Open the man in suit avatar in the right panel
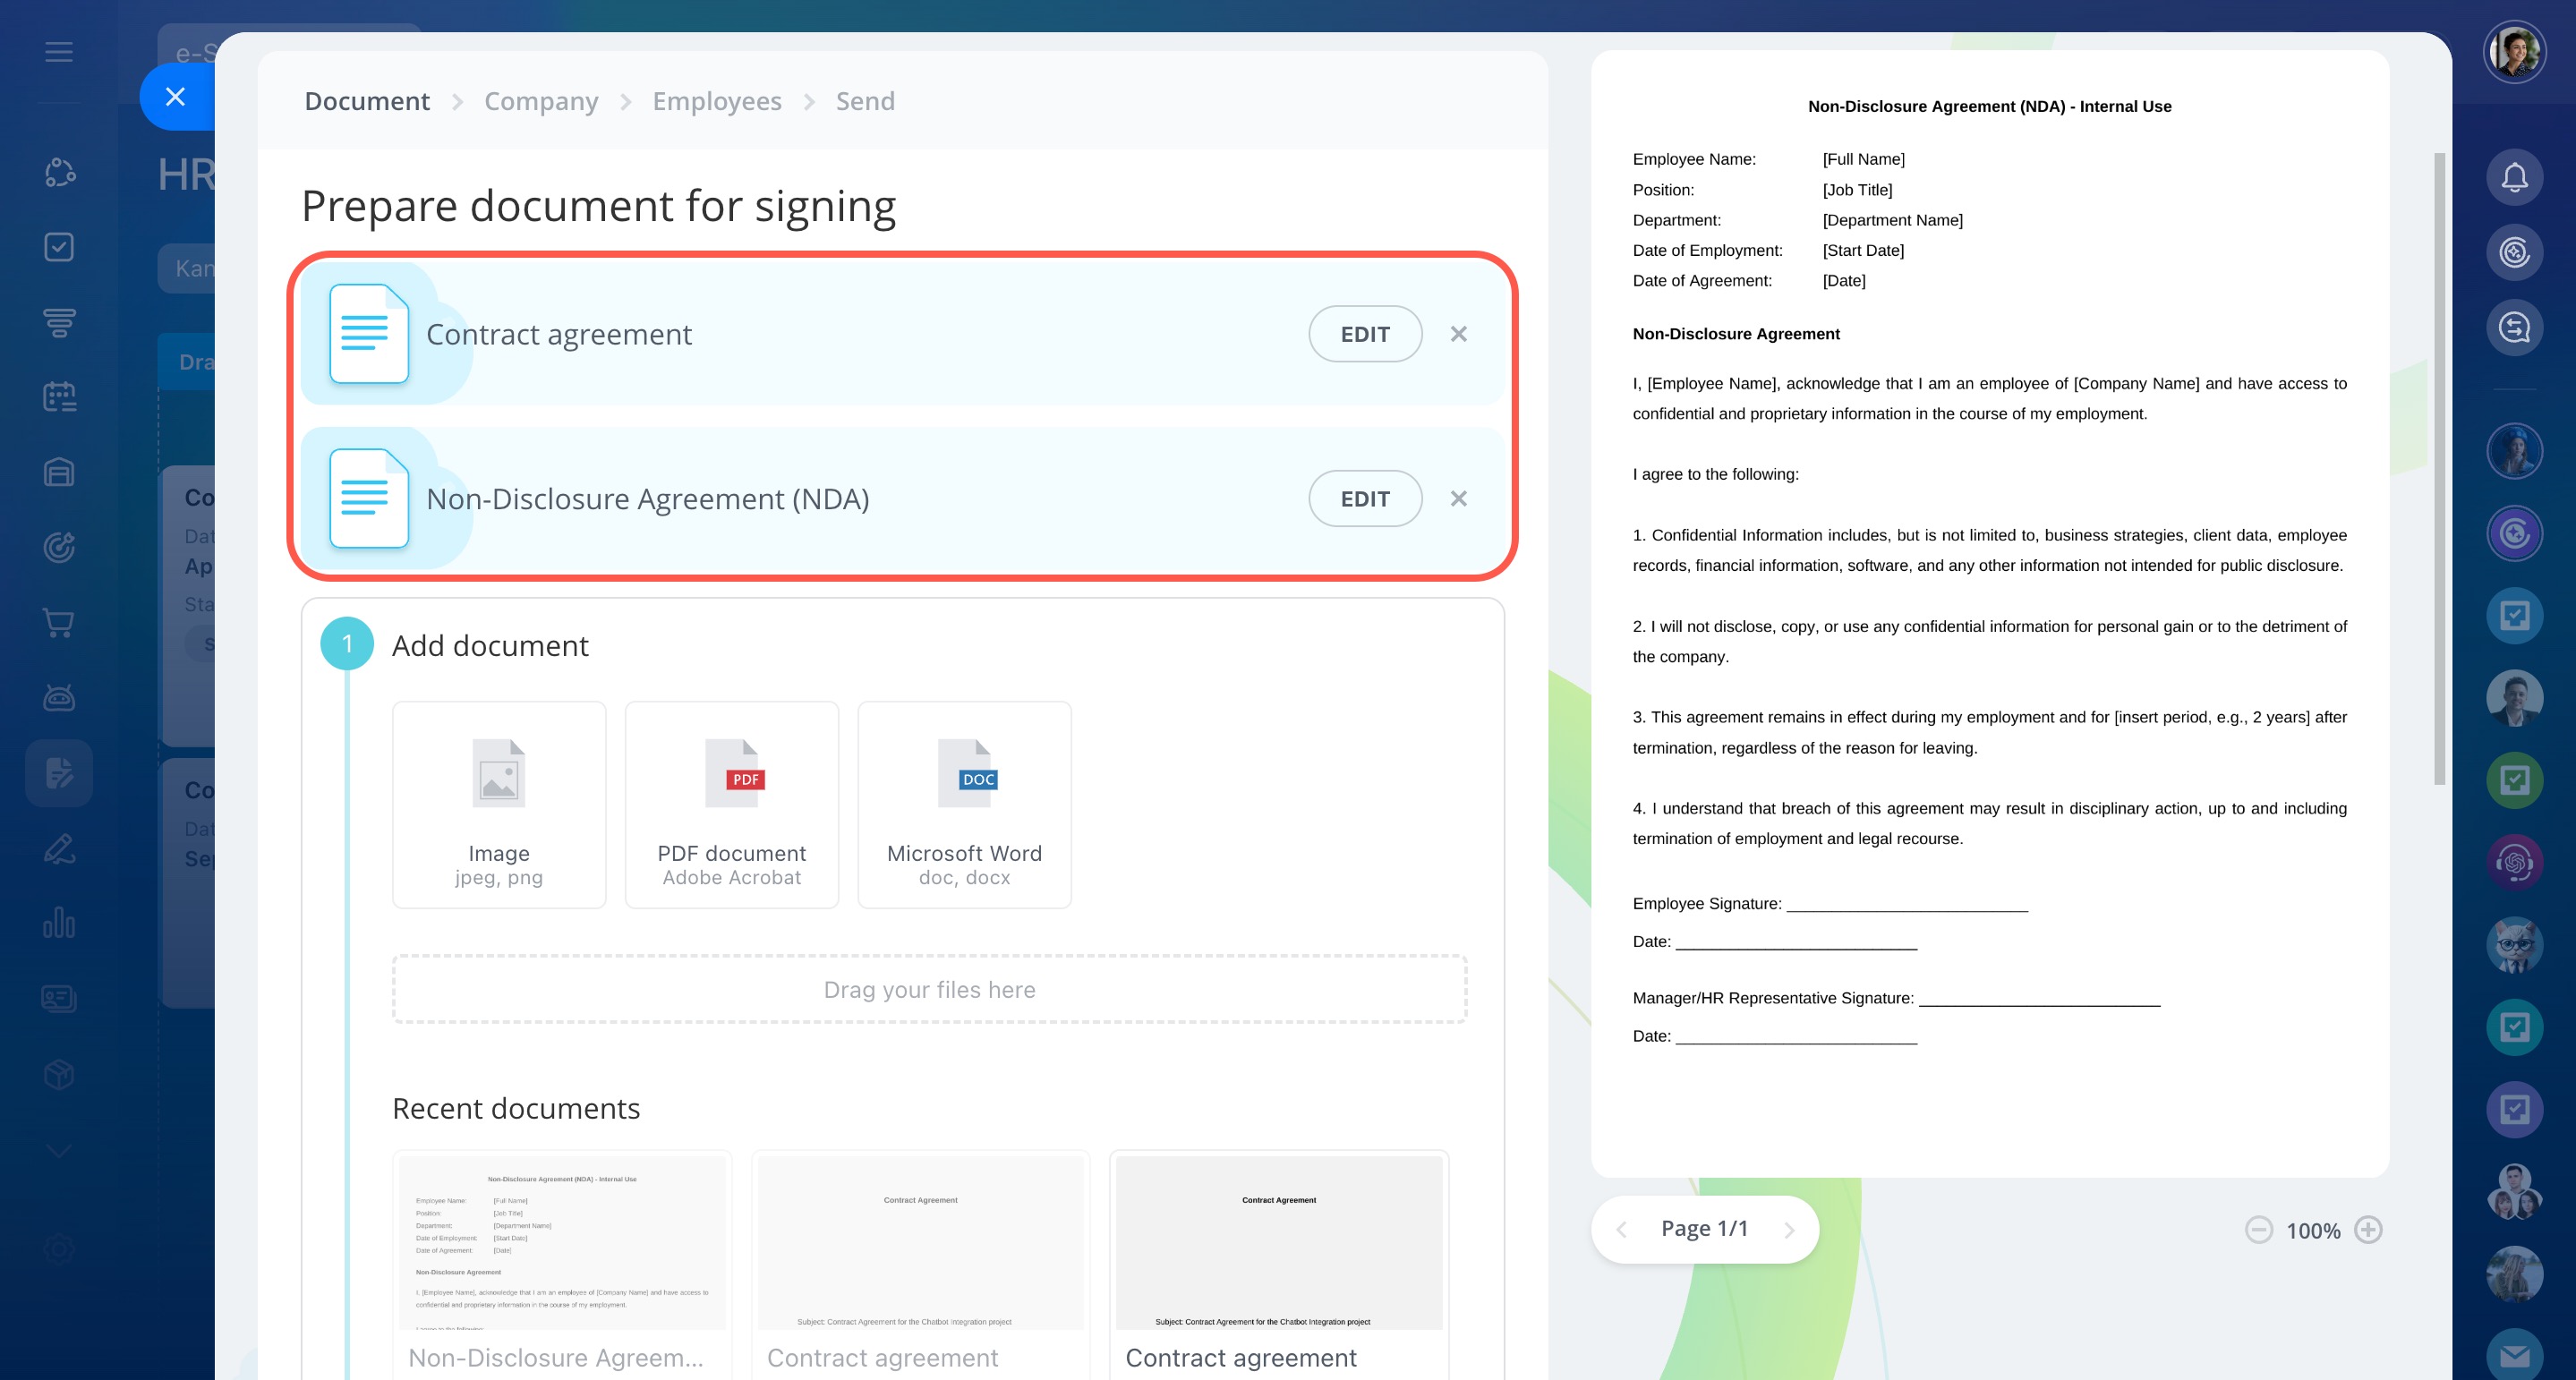This screenshot has width=2576, height=1380. click(x=2514, y=698)
